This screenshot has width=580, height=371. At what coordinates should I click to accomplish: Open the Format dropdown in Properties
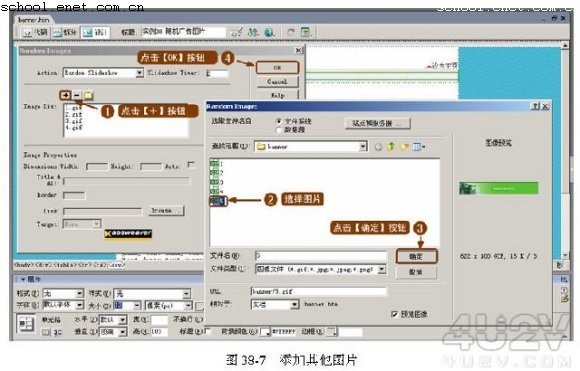[63, 294]
